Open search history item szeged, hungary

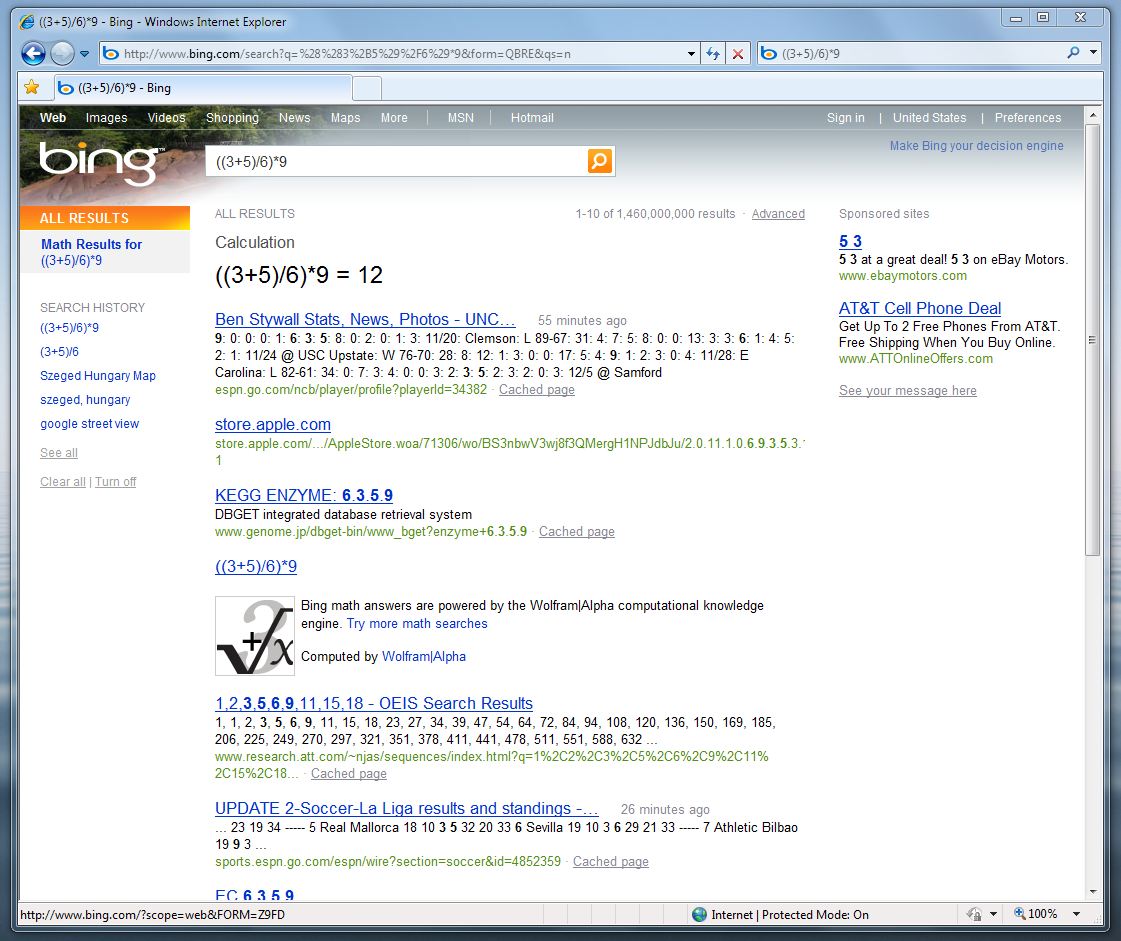85,400
